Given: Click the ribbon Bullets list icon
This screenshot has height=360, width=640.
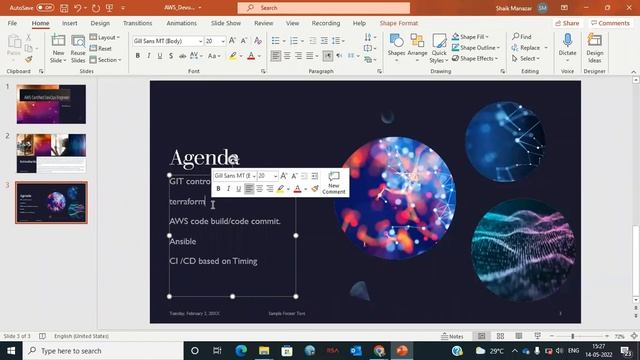Looking at the screenshot, I should (x=276, y=41).
